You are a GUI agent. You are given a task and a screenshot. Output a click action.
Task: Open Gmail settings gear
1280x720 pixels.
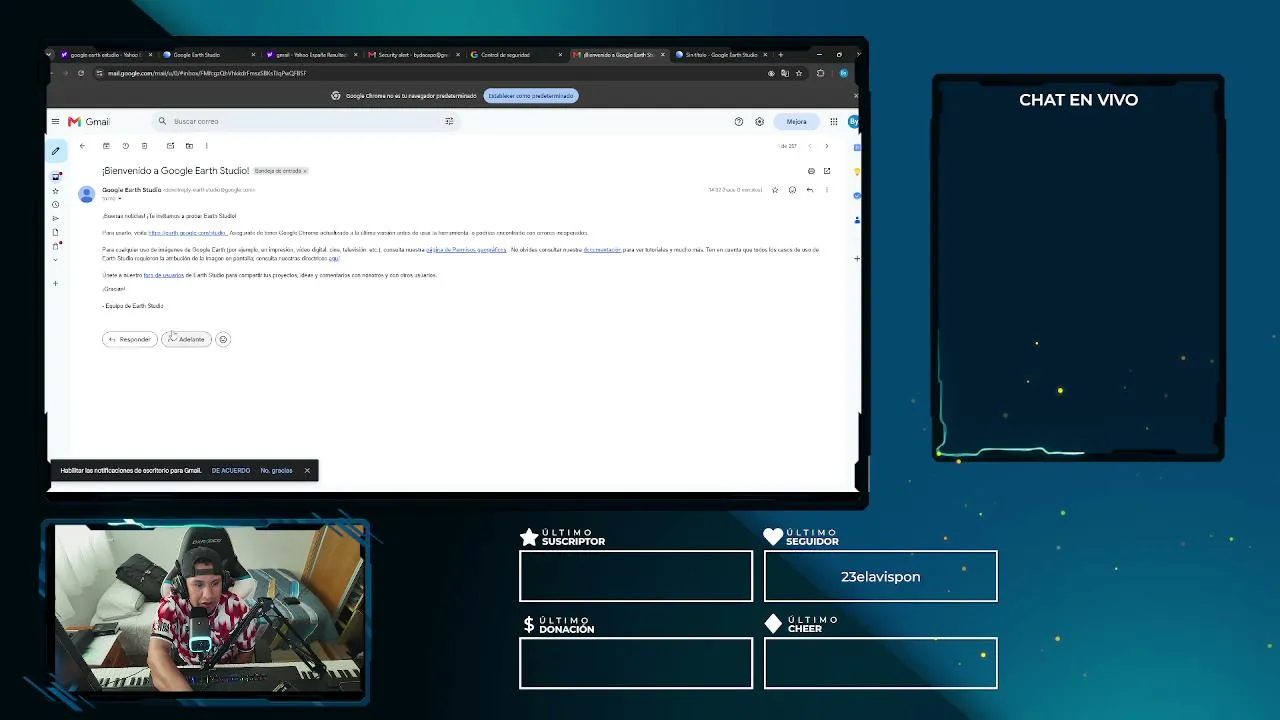click(x=760, y=121)
